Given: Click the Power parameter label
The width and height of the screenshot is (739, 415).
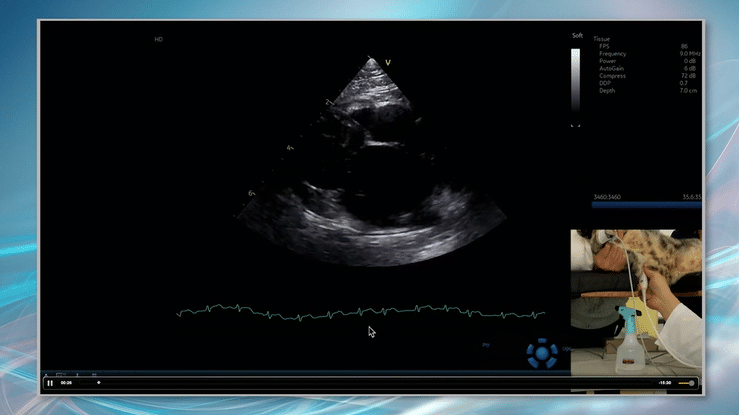Looking at the screenshot, I should click(x=608, y=61).
